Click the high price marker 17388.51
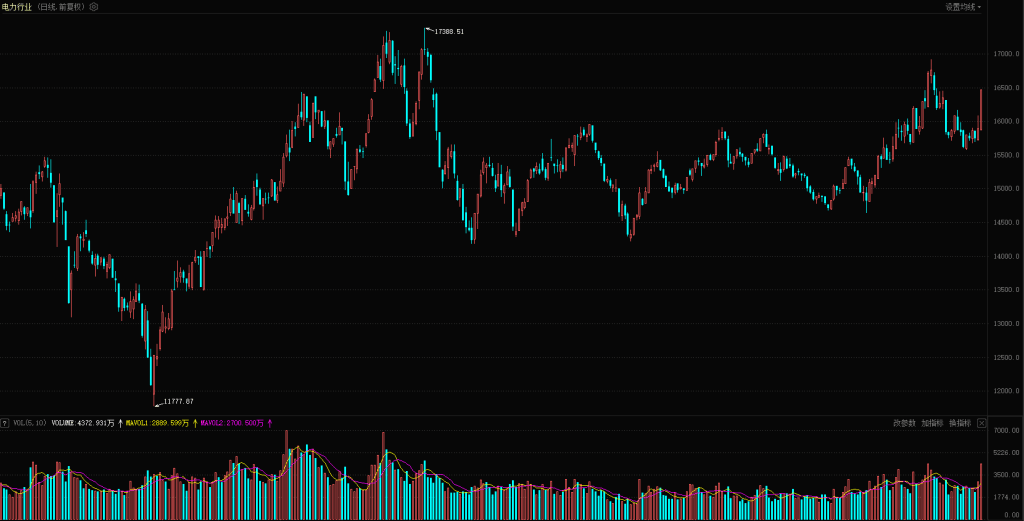This screenshot has width=1024, height=521. [449, 32]
